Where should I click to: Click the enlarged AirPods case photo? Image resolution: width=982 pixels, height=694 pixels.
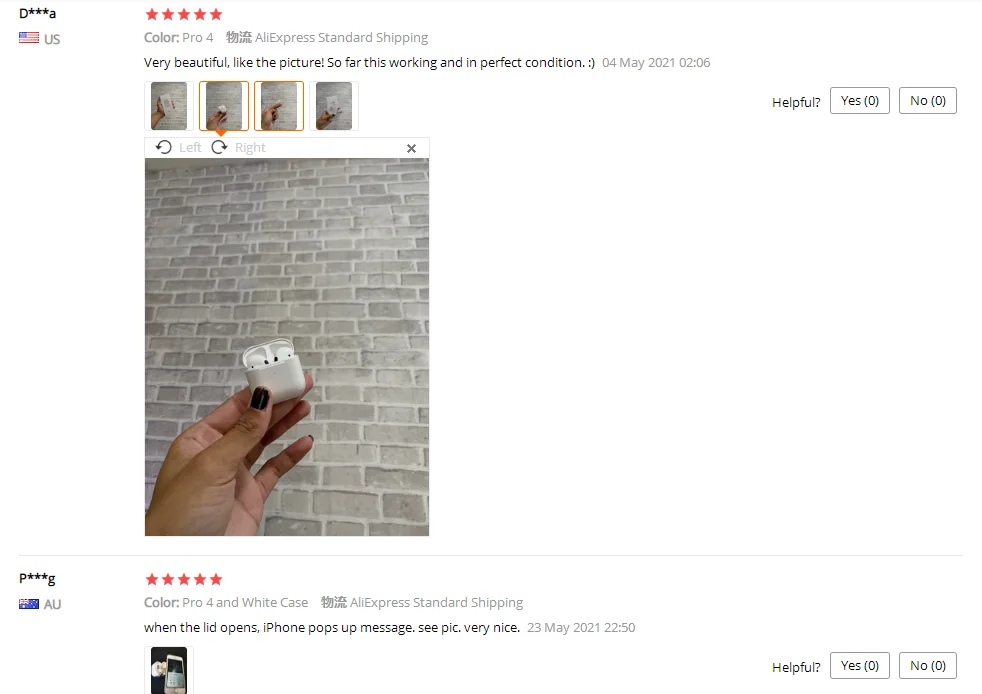tap(287, 347)
